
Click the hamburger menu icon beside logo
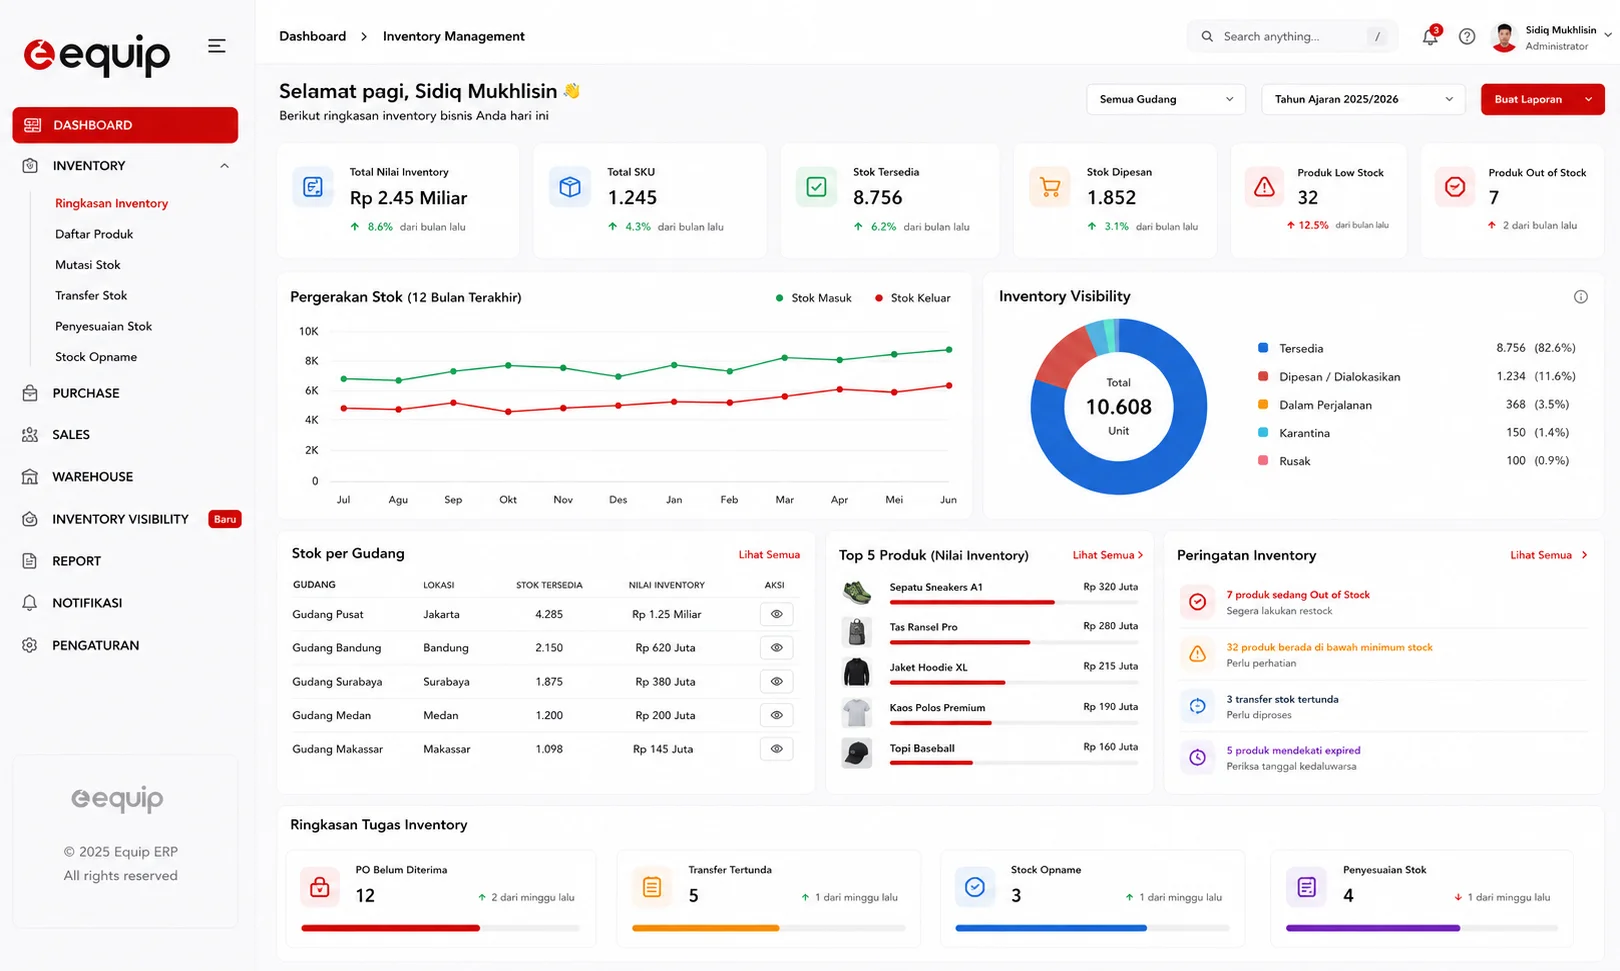point(216,46)
